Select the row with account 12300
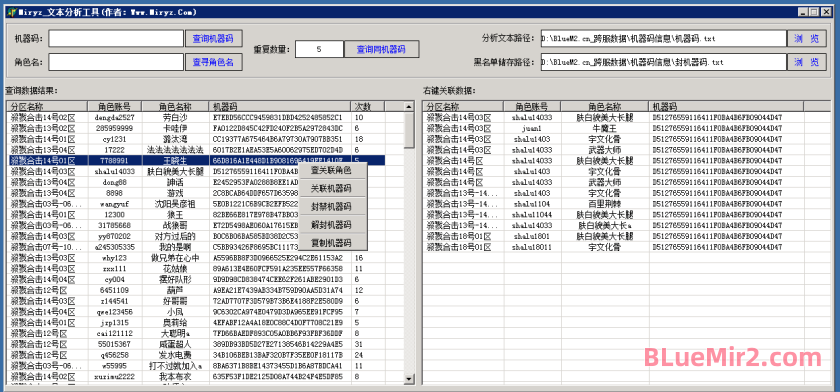This screenshot has width=840, height=392. pyautogui.click(x=196, y=214)
